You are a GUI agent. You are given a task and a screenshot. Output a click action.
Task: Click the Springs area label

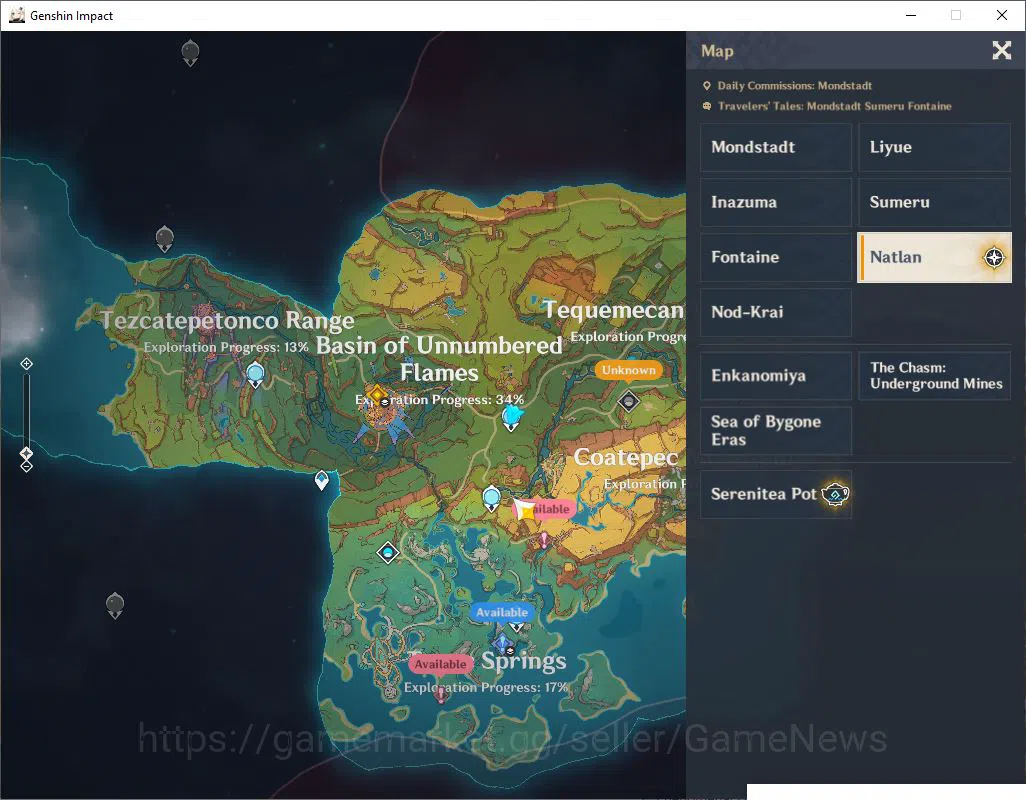point(524,661)
